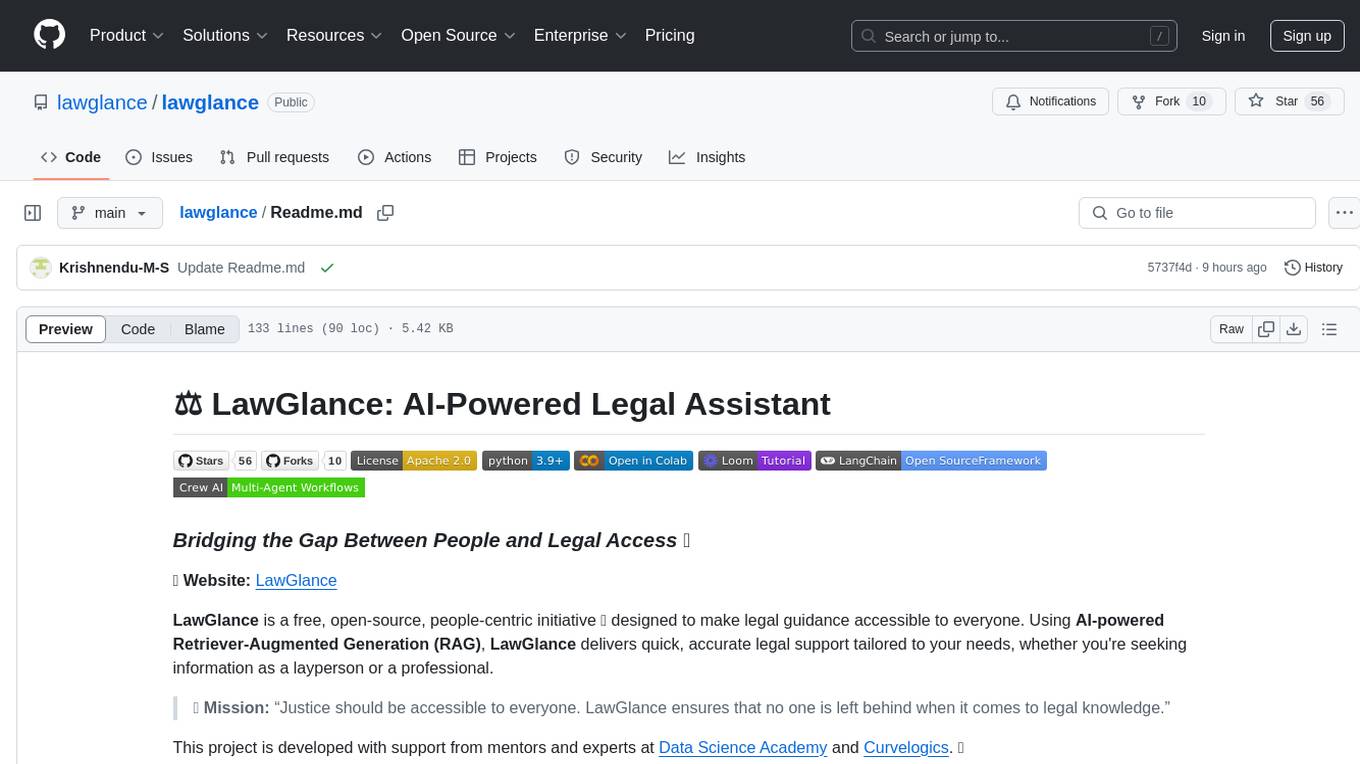Open the Pull requests tab
The image size is (1360, 764).
tap(274, 157)
